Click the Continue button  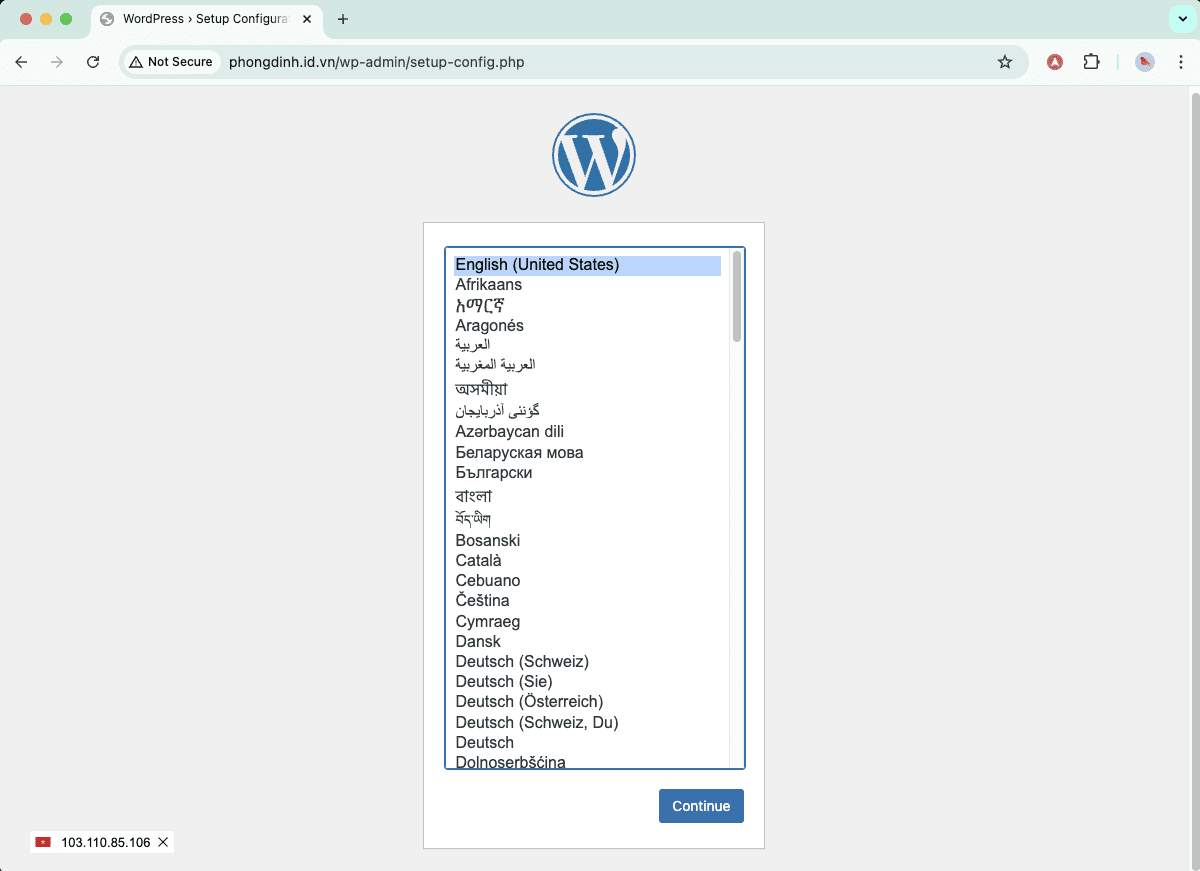[x=701, y=806]
